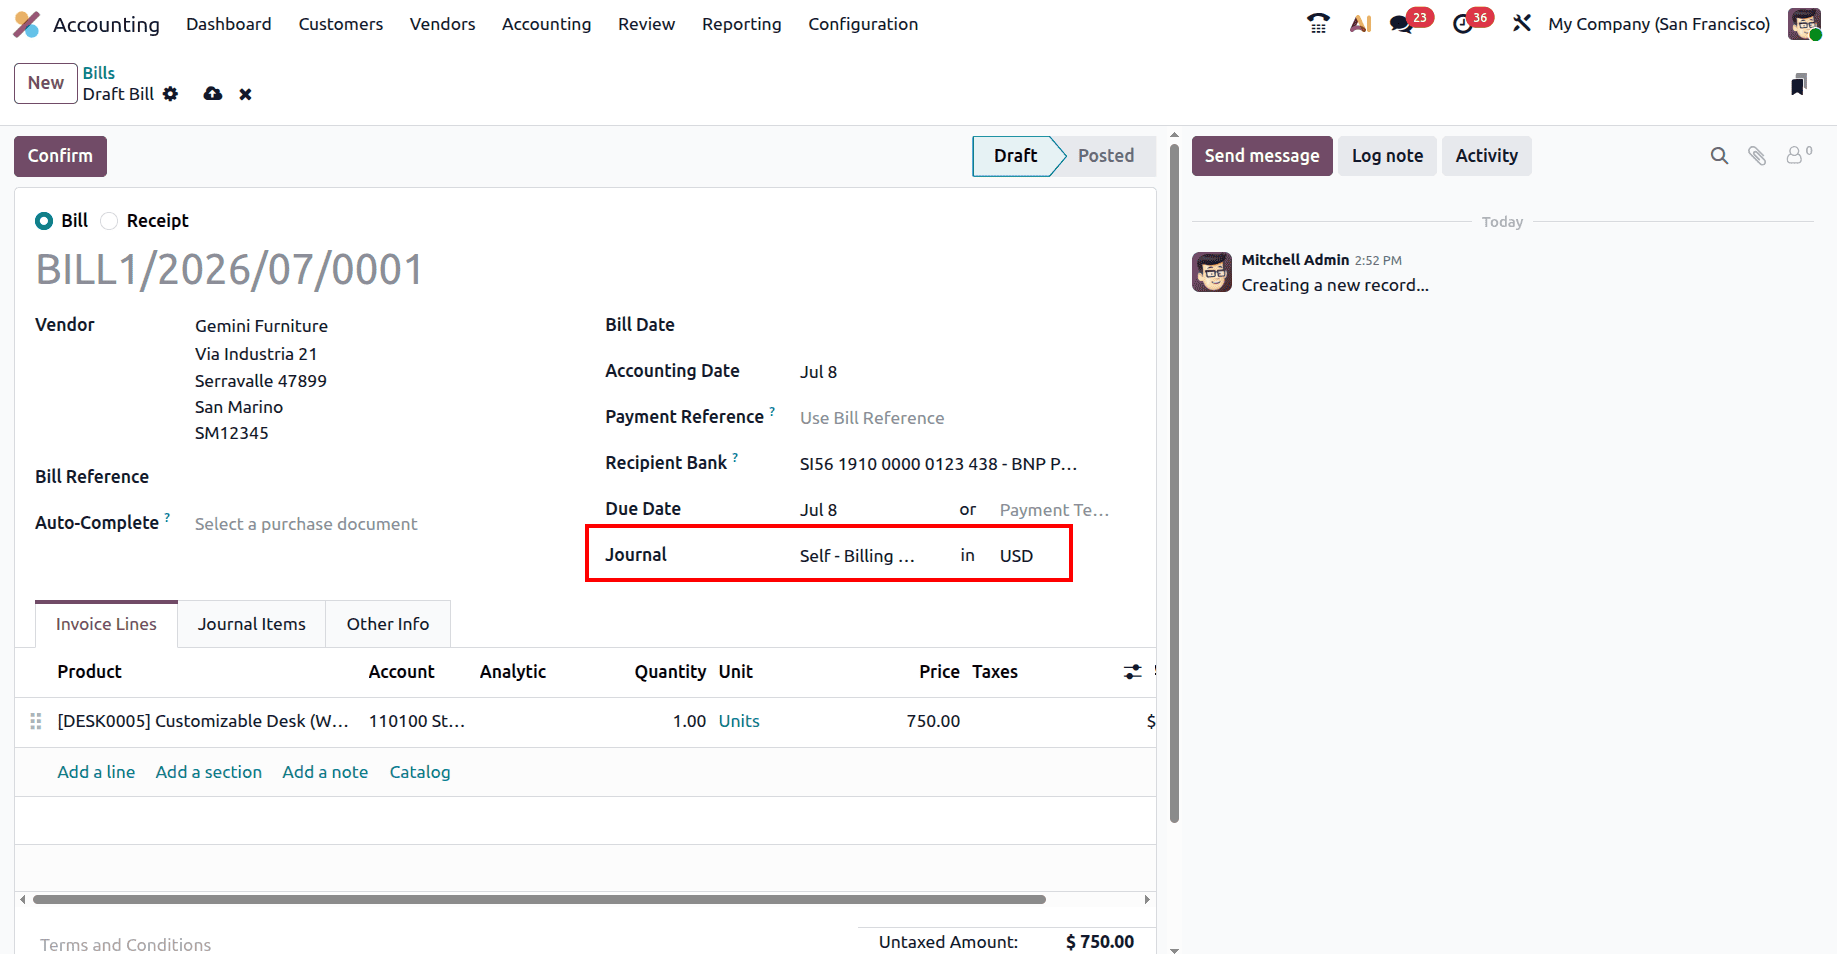The width and height of the screenshot is (1837, 954).
Task: Click the New button
Action: tap(46, 83)
